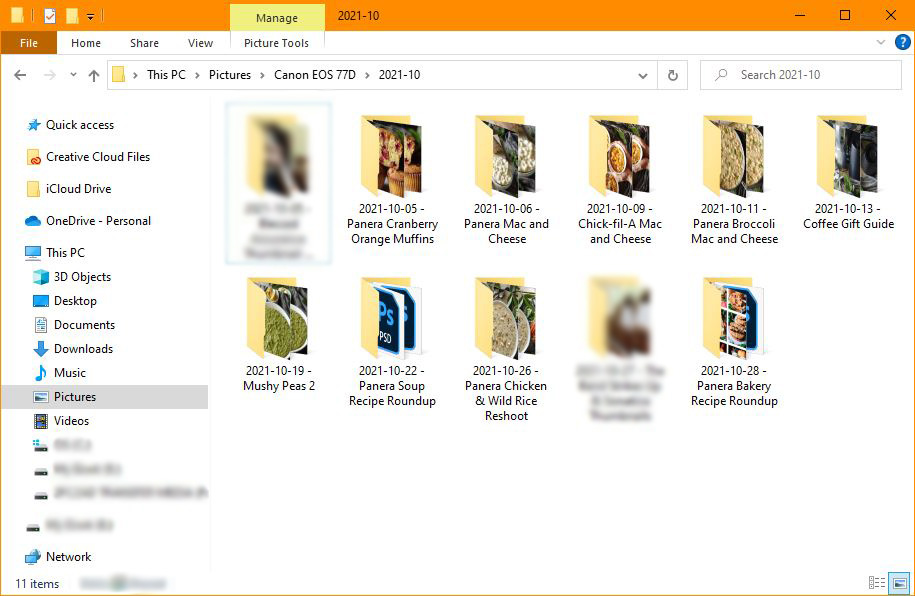Navigate back to the previous folder
The width and height of the screenshot is (915, 596).
tap(20, 74)
